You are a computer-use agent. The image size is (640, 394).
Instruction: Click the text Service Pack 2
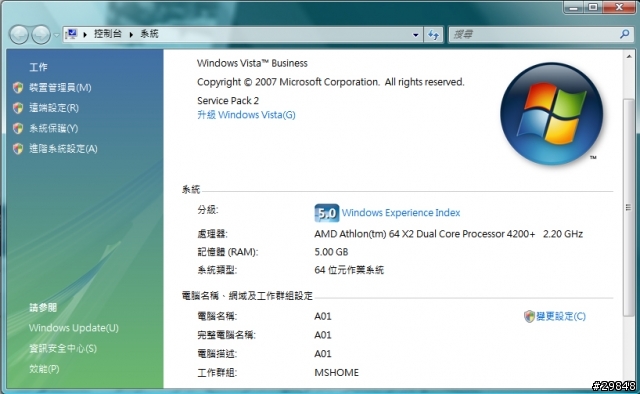(228, 100)
